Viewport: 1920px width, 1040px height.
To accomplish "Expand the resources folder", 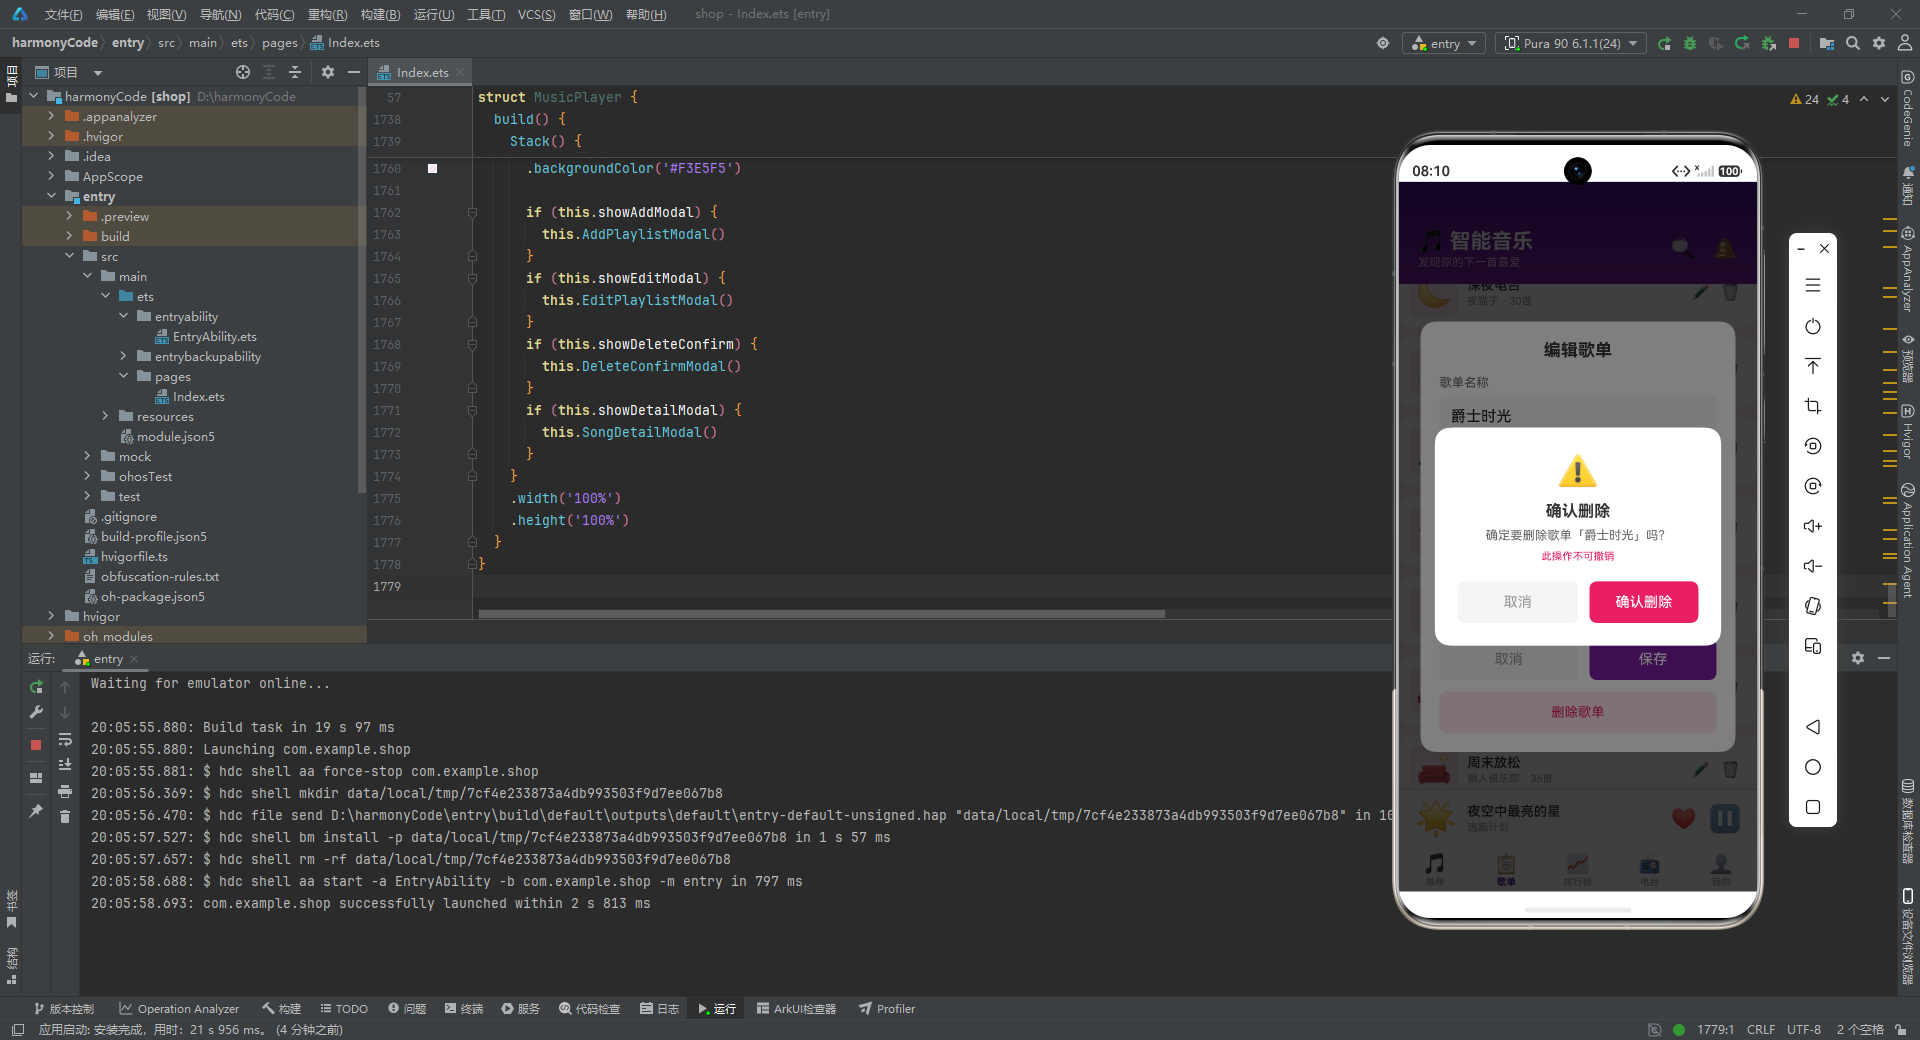I will [105, 416].
